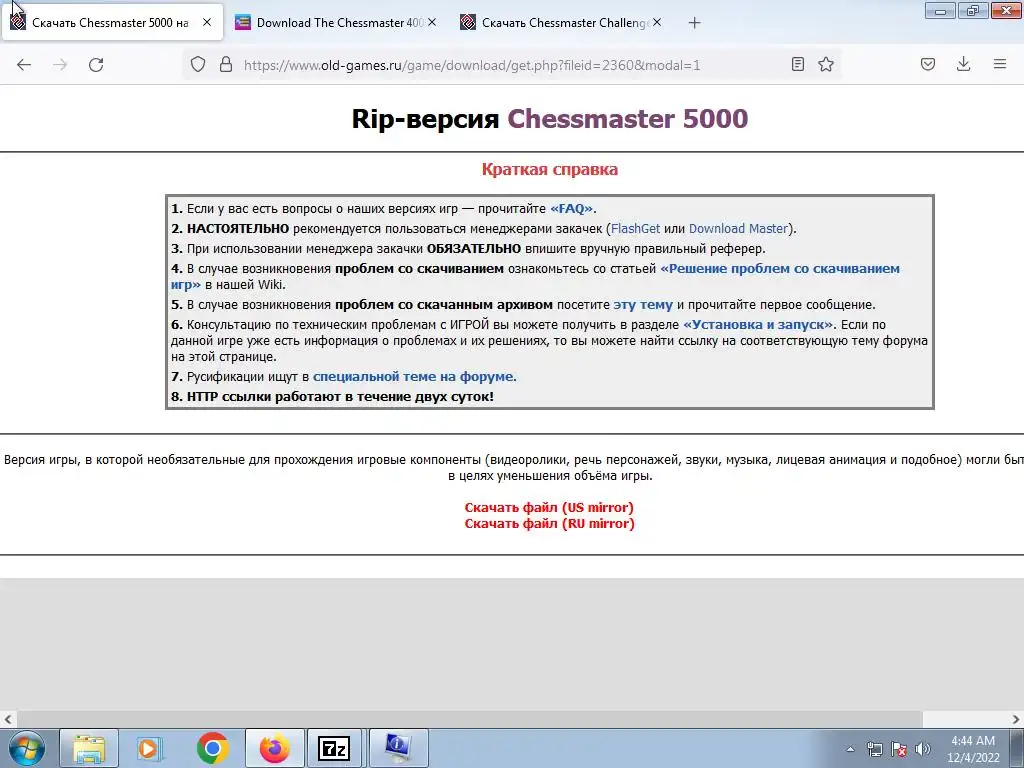The image size is (1024, 768).
Task: Open the FlashGet link
Action: [635, 229]
